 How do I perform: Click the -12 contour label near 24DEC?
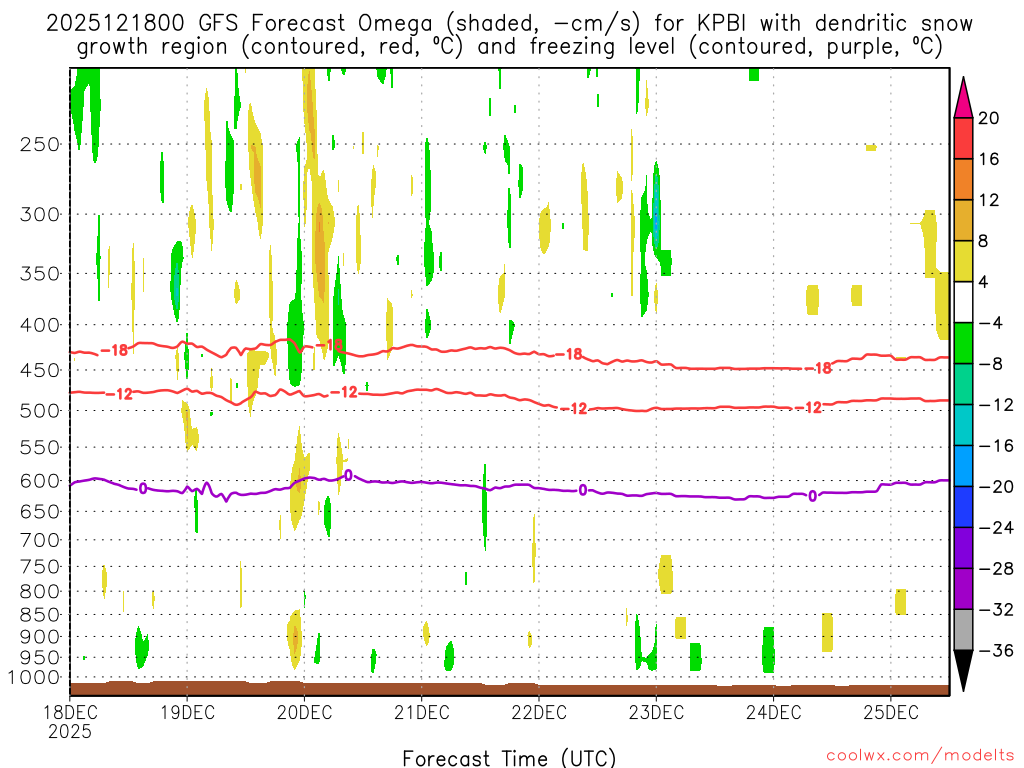[808, 408]
